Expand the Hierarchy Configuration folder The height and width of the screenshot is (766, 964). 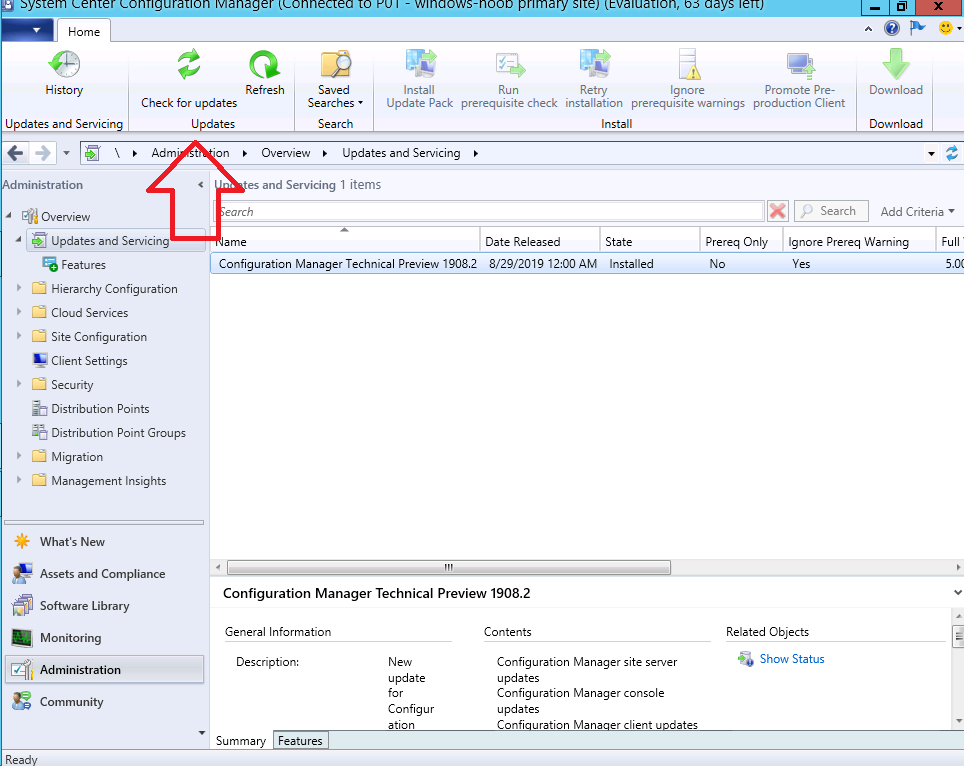(18, 288)
